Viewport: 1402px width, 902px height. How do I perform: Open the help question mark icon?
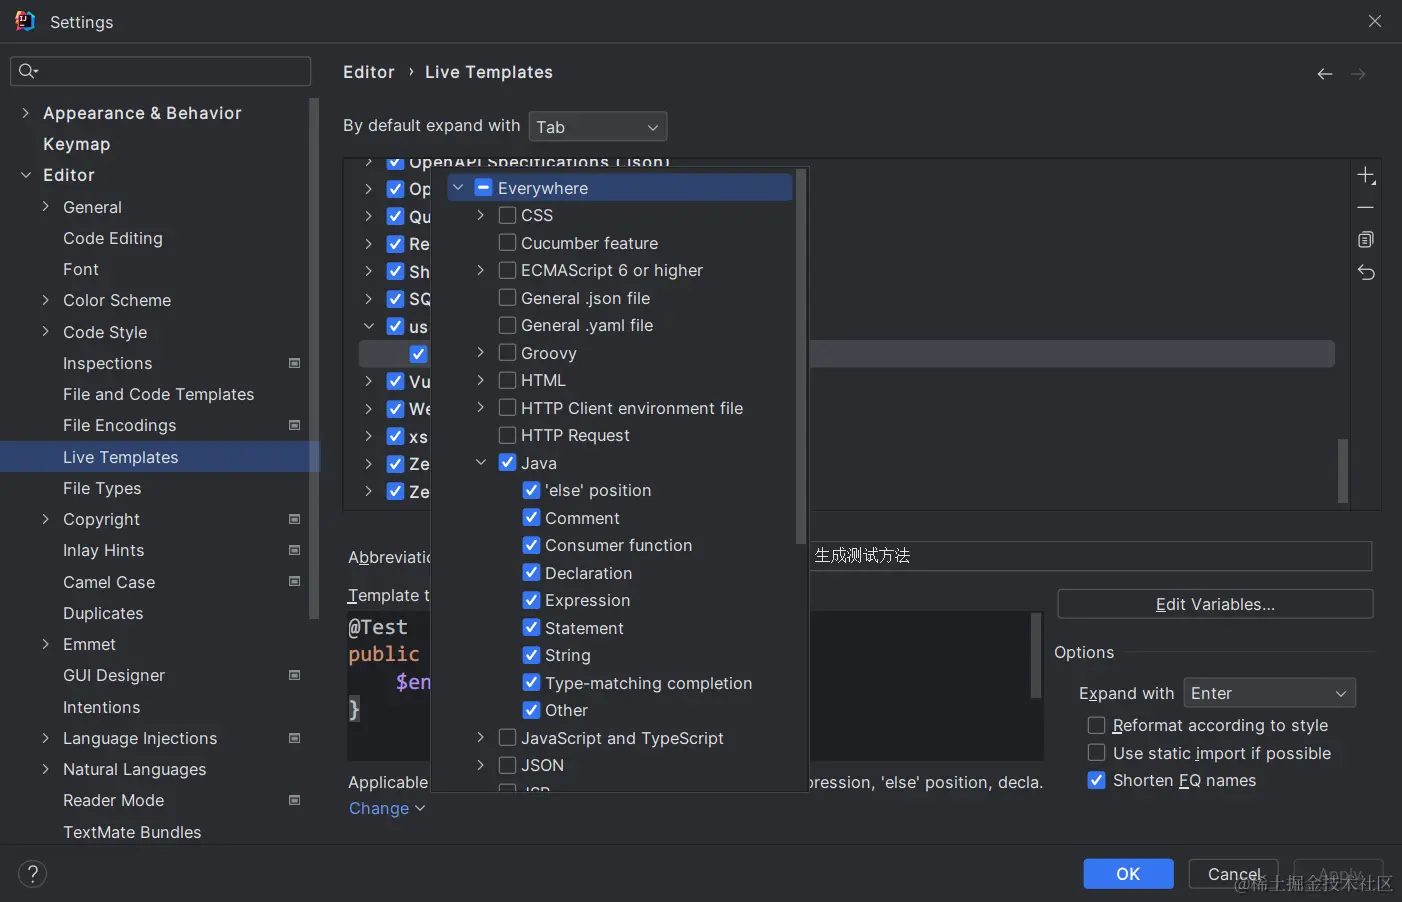[x=32, y=874]
